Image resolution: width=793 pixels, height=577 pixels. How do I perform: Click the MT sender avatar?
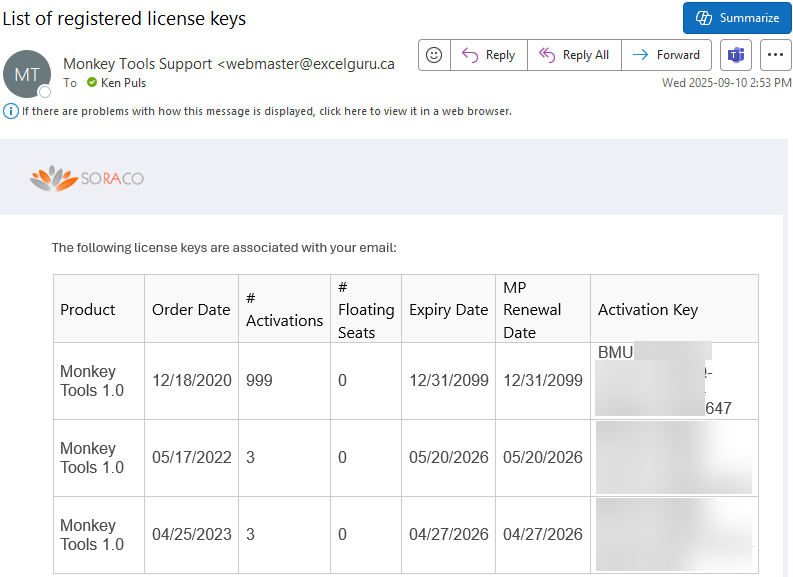27,74
